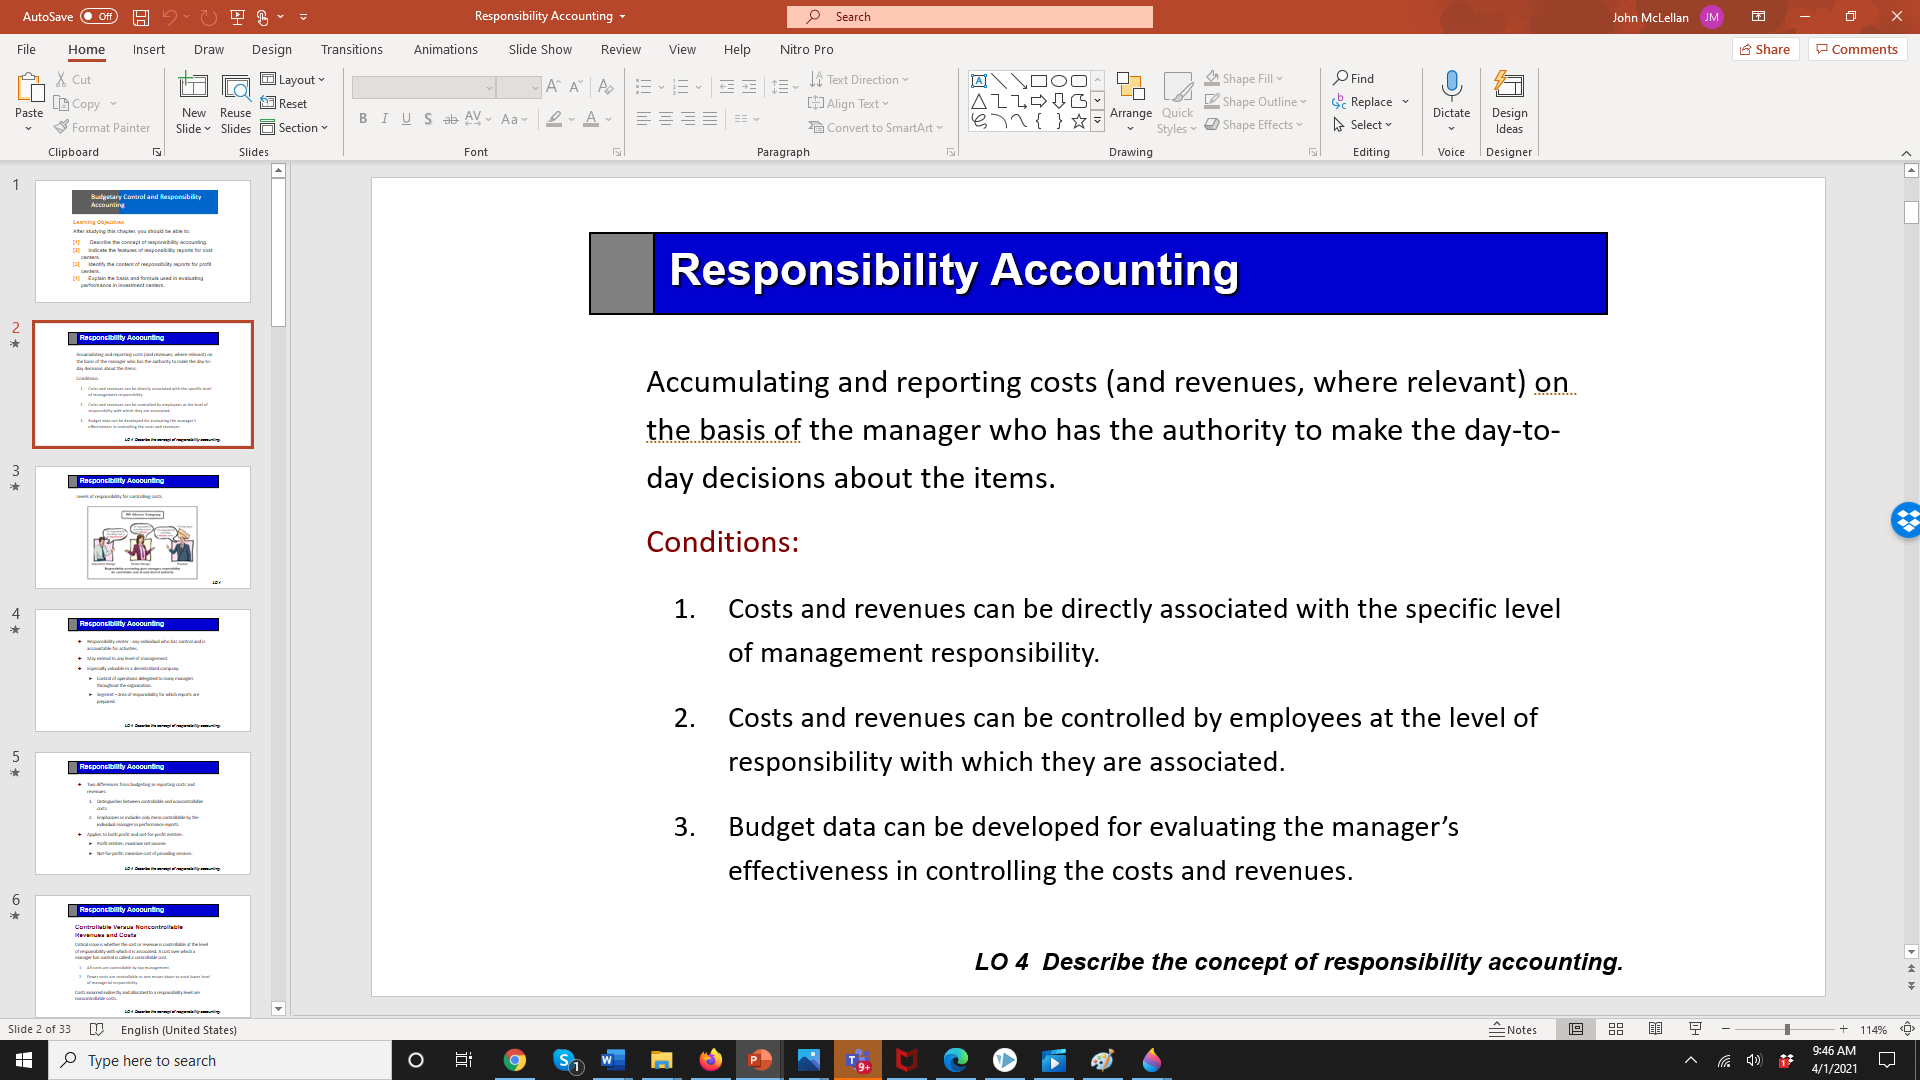Click the Undo arrow icon
Screen dimensions: 1920x1080
[x=169, y=17]
